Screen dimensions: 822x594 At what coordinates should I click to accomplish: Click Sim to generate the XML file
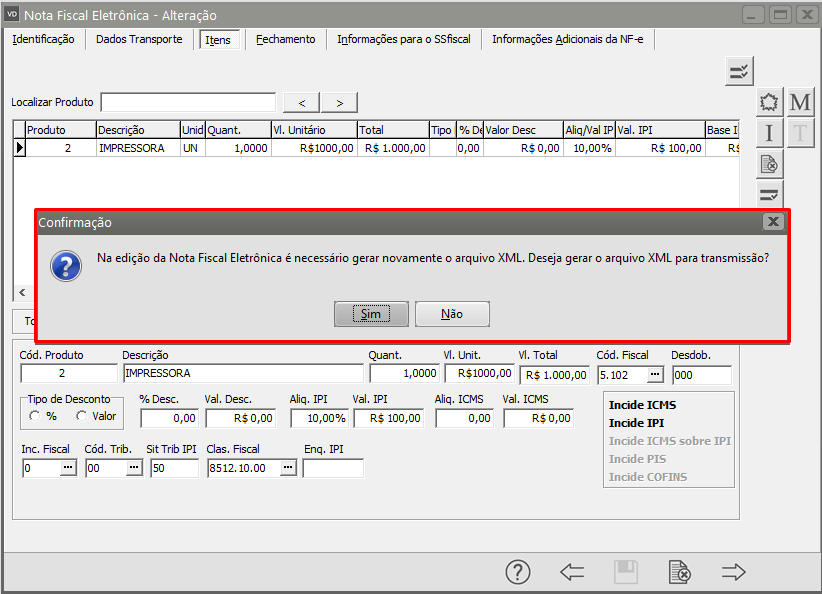(371, 314)
